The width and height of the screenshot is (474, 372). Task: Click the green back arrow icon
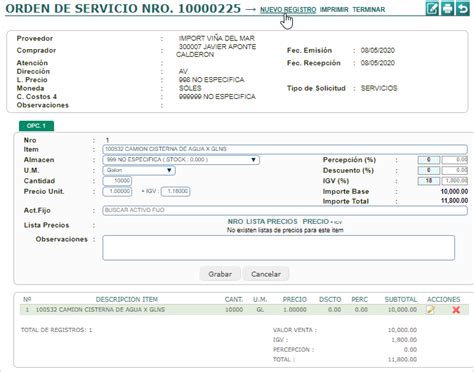(463, 8)
